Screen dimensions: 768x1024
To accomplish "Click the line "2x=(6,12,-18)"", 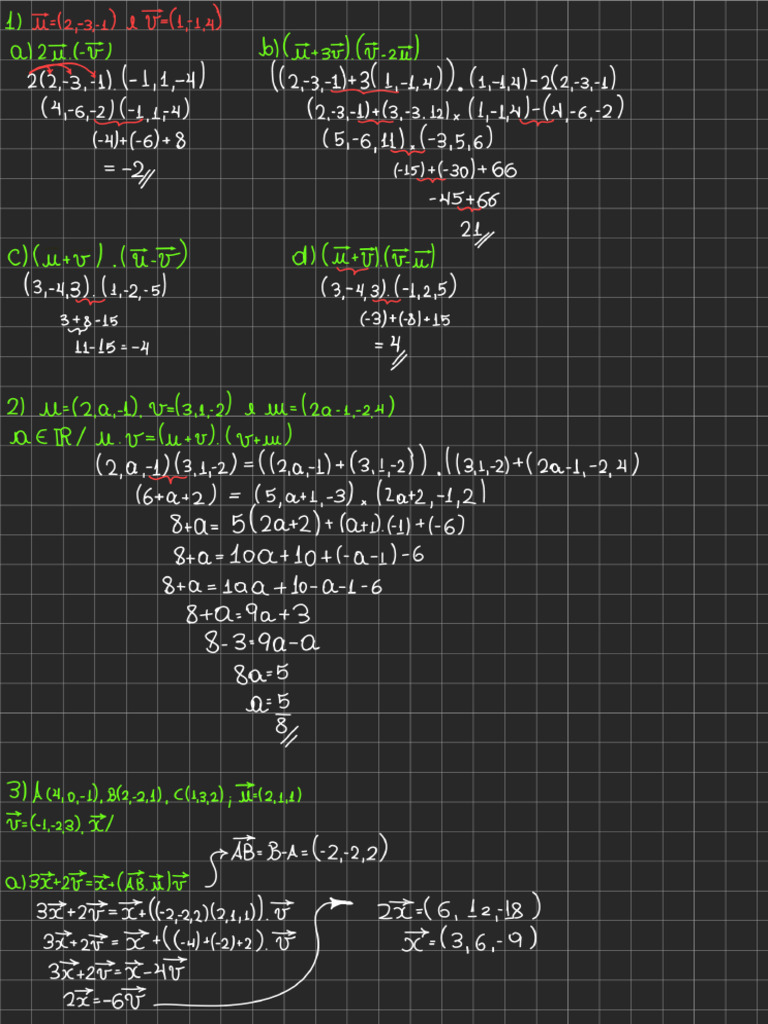I will [460, 908].
